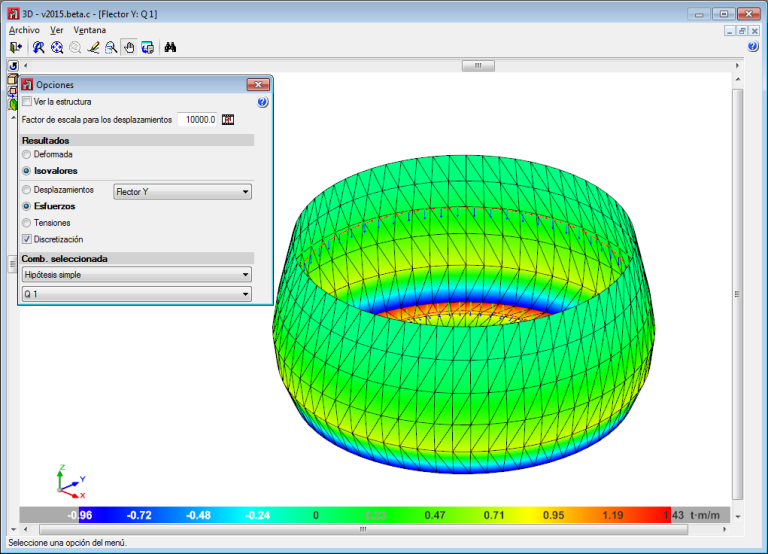Click the redraw view icon
This screenshot has width=768, height=554.
pos(39,48)
